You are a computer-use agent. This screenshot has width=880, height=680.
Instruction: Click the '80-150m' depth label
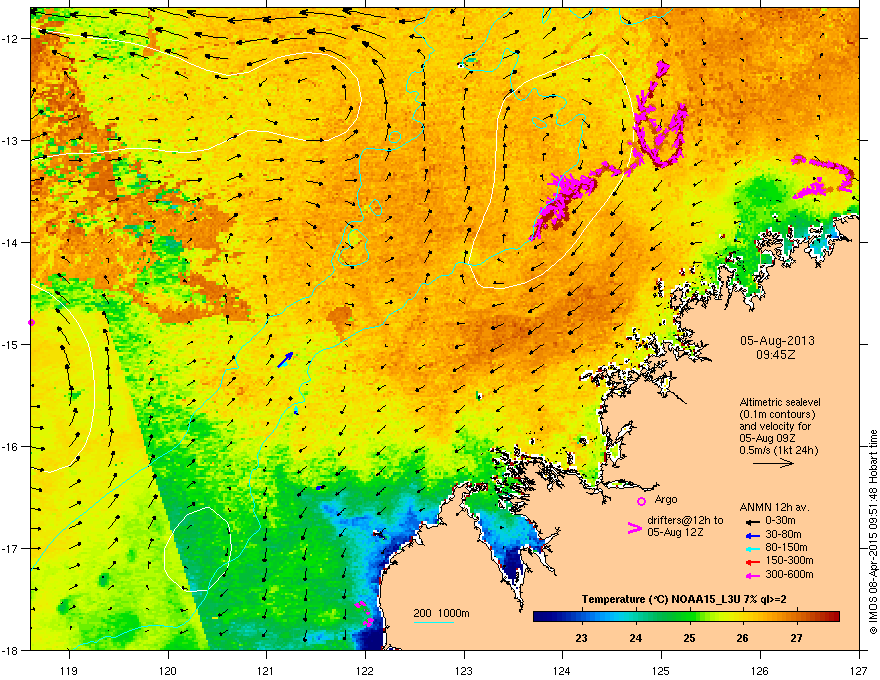point(786,547)
